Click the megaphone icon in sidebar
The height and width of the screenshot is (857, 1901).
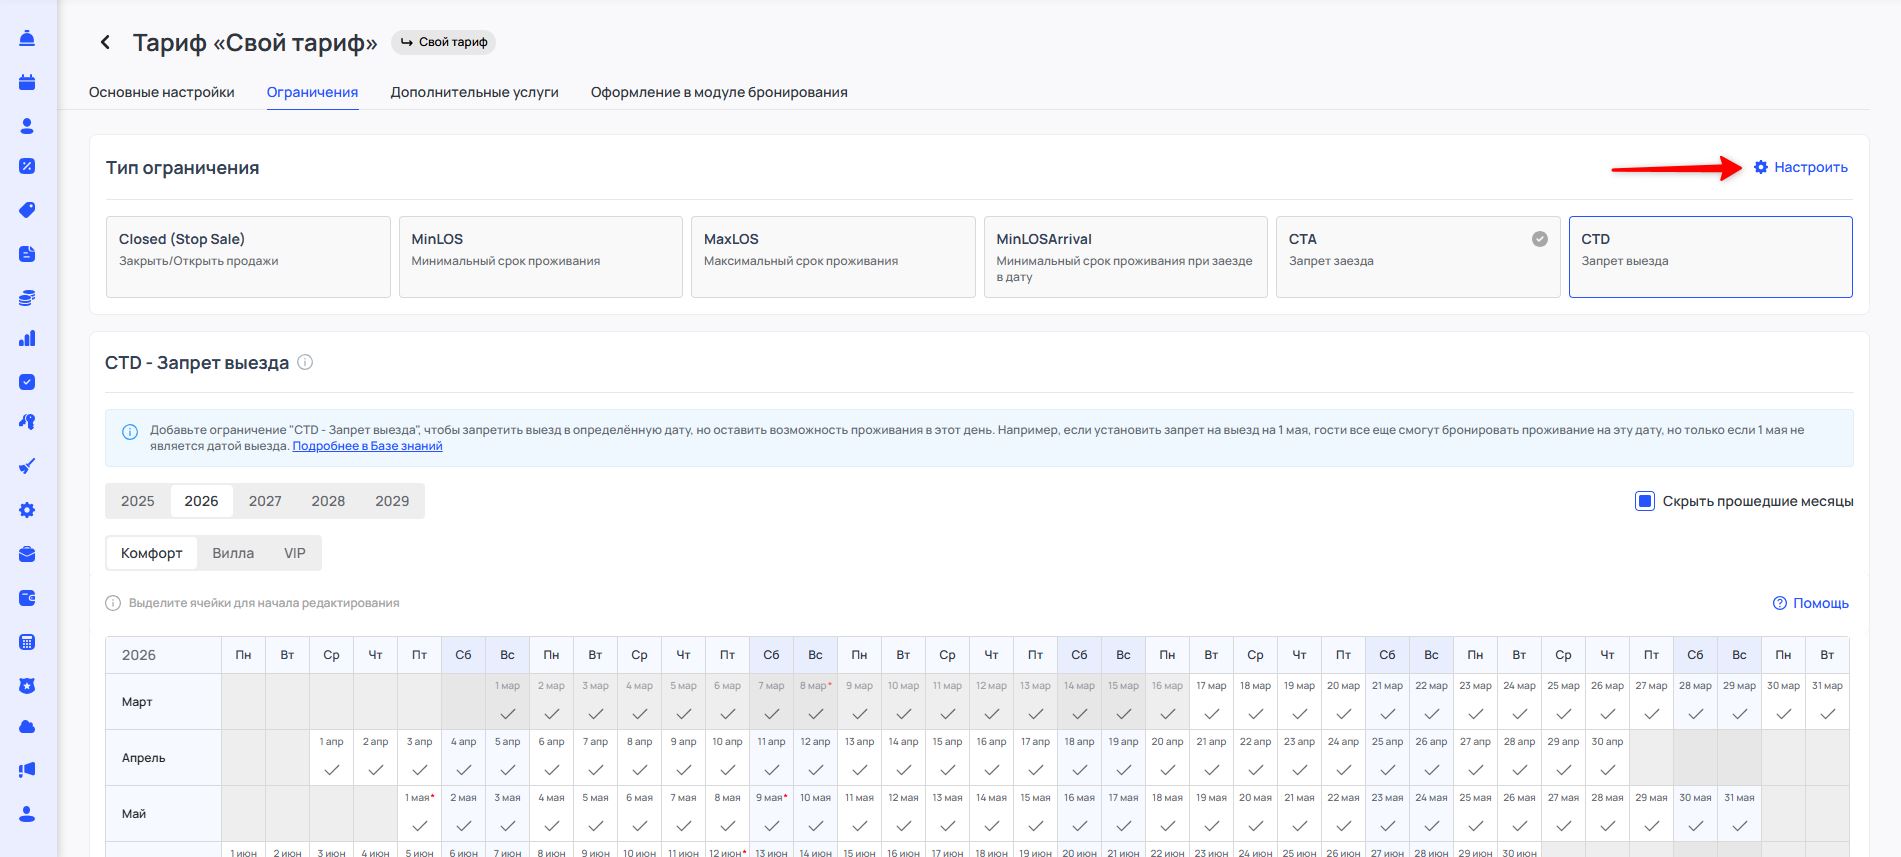click(x=27, y=770)
